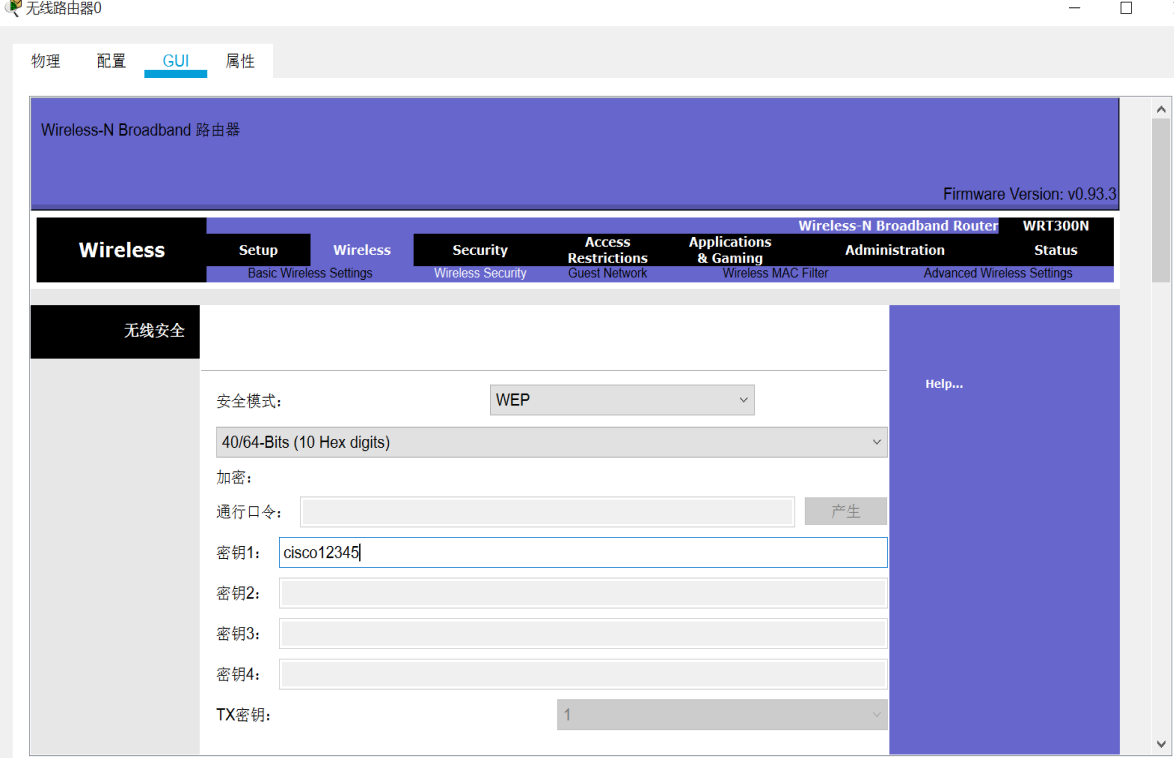This screenshot has width=1174, height=758.
Task: Open Wireless MAC Filter submenu
Action: [x=775, y=273]
